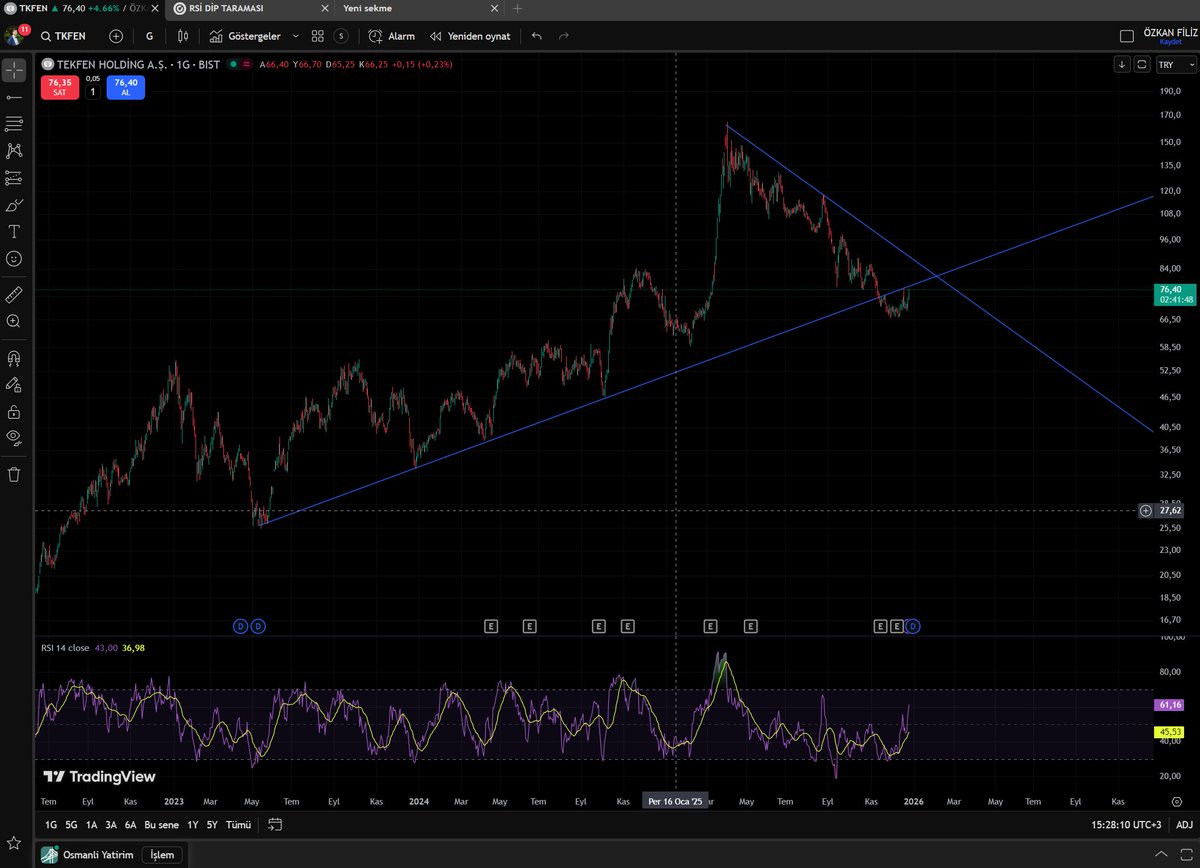The width and height of the screenshot is (1200, 868).
Task: Set the date range to 3A
Action: (111, 825)
